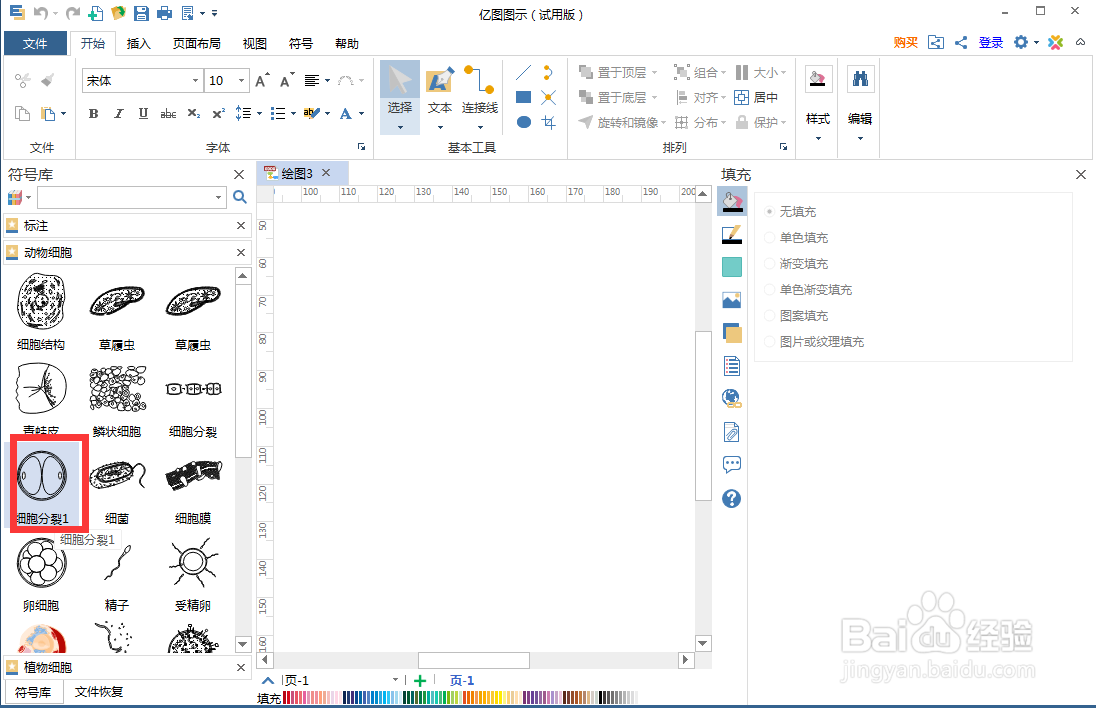Select the straight line tool
This screenshot has width=1096, height=708.
523,72
